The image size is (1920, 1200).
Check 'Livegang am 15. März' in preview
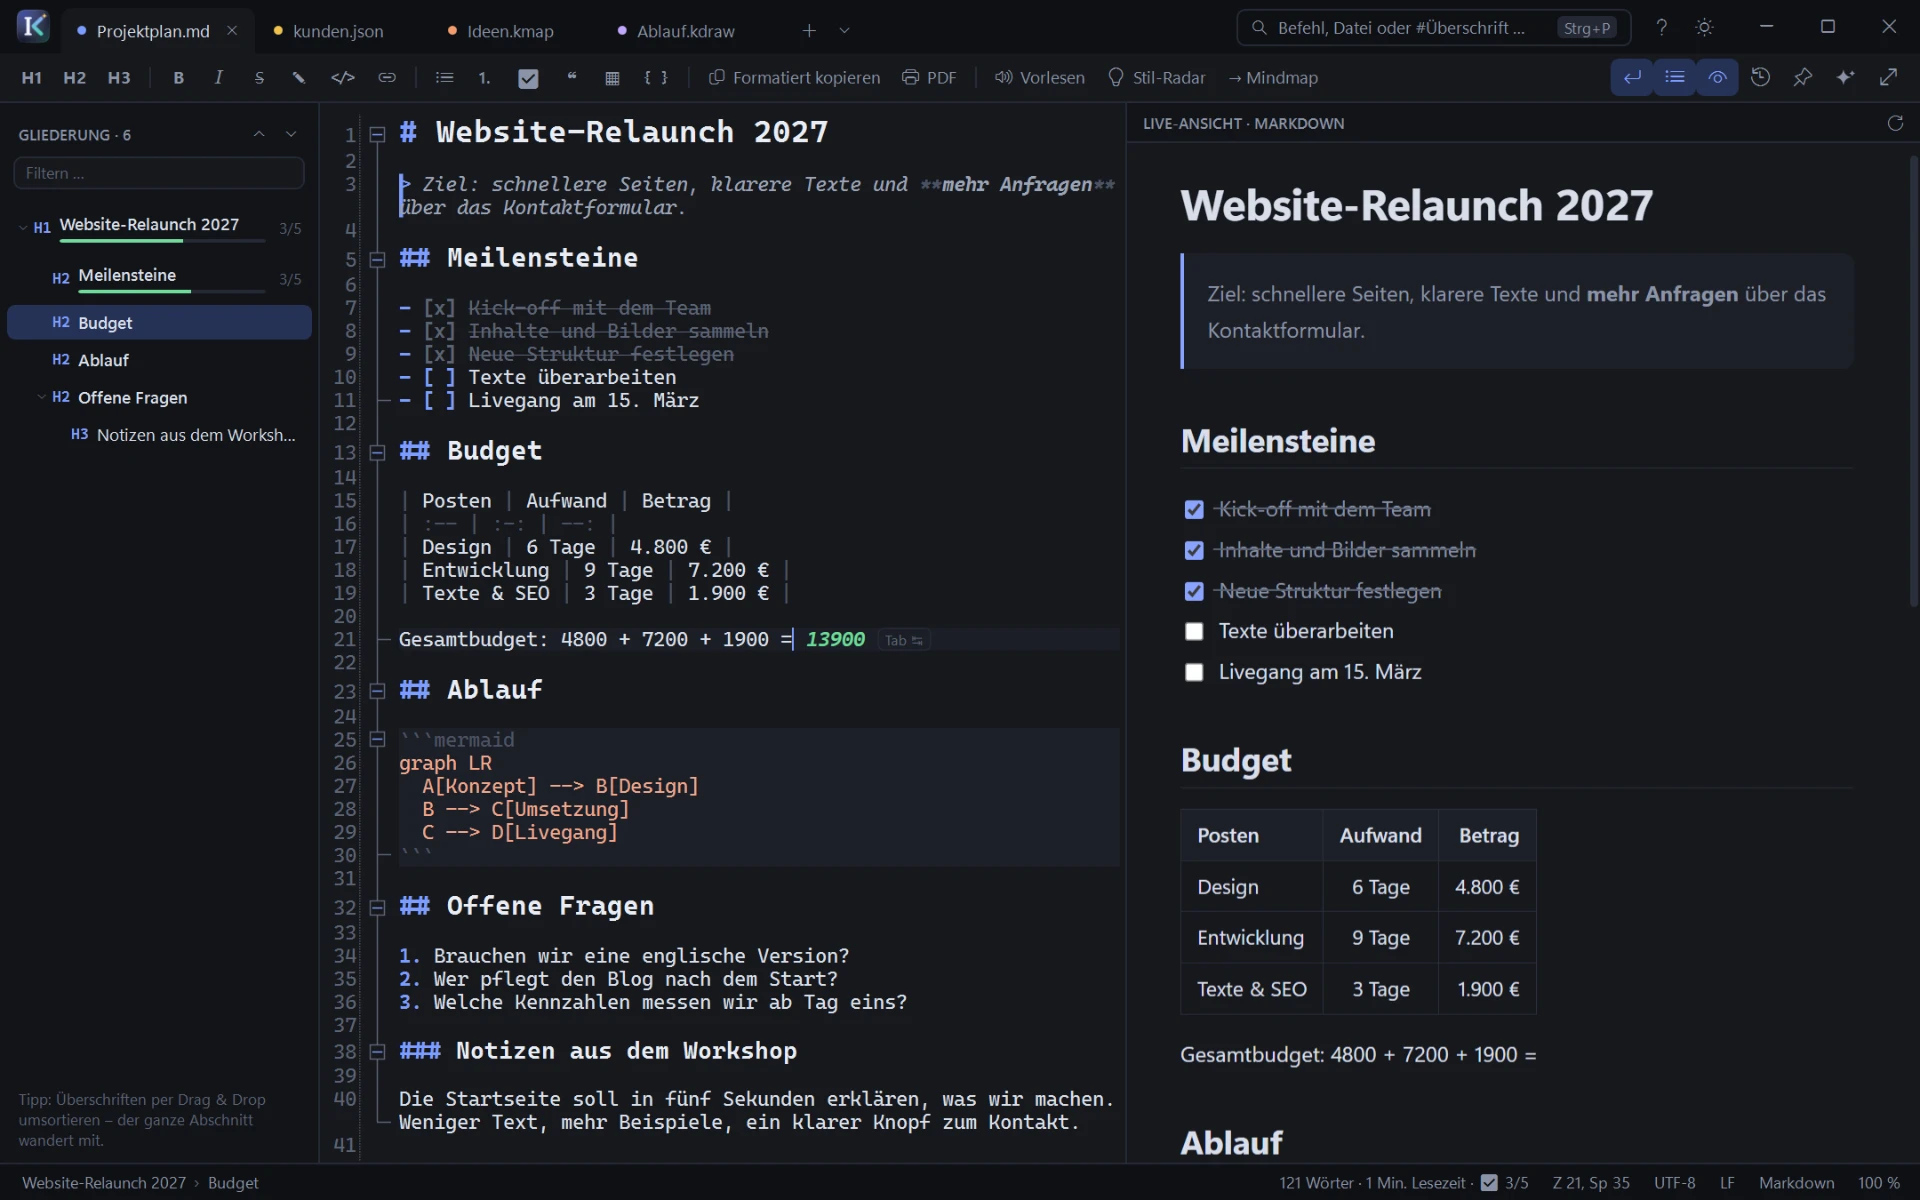[1194, 673]
